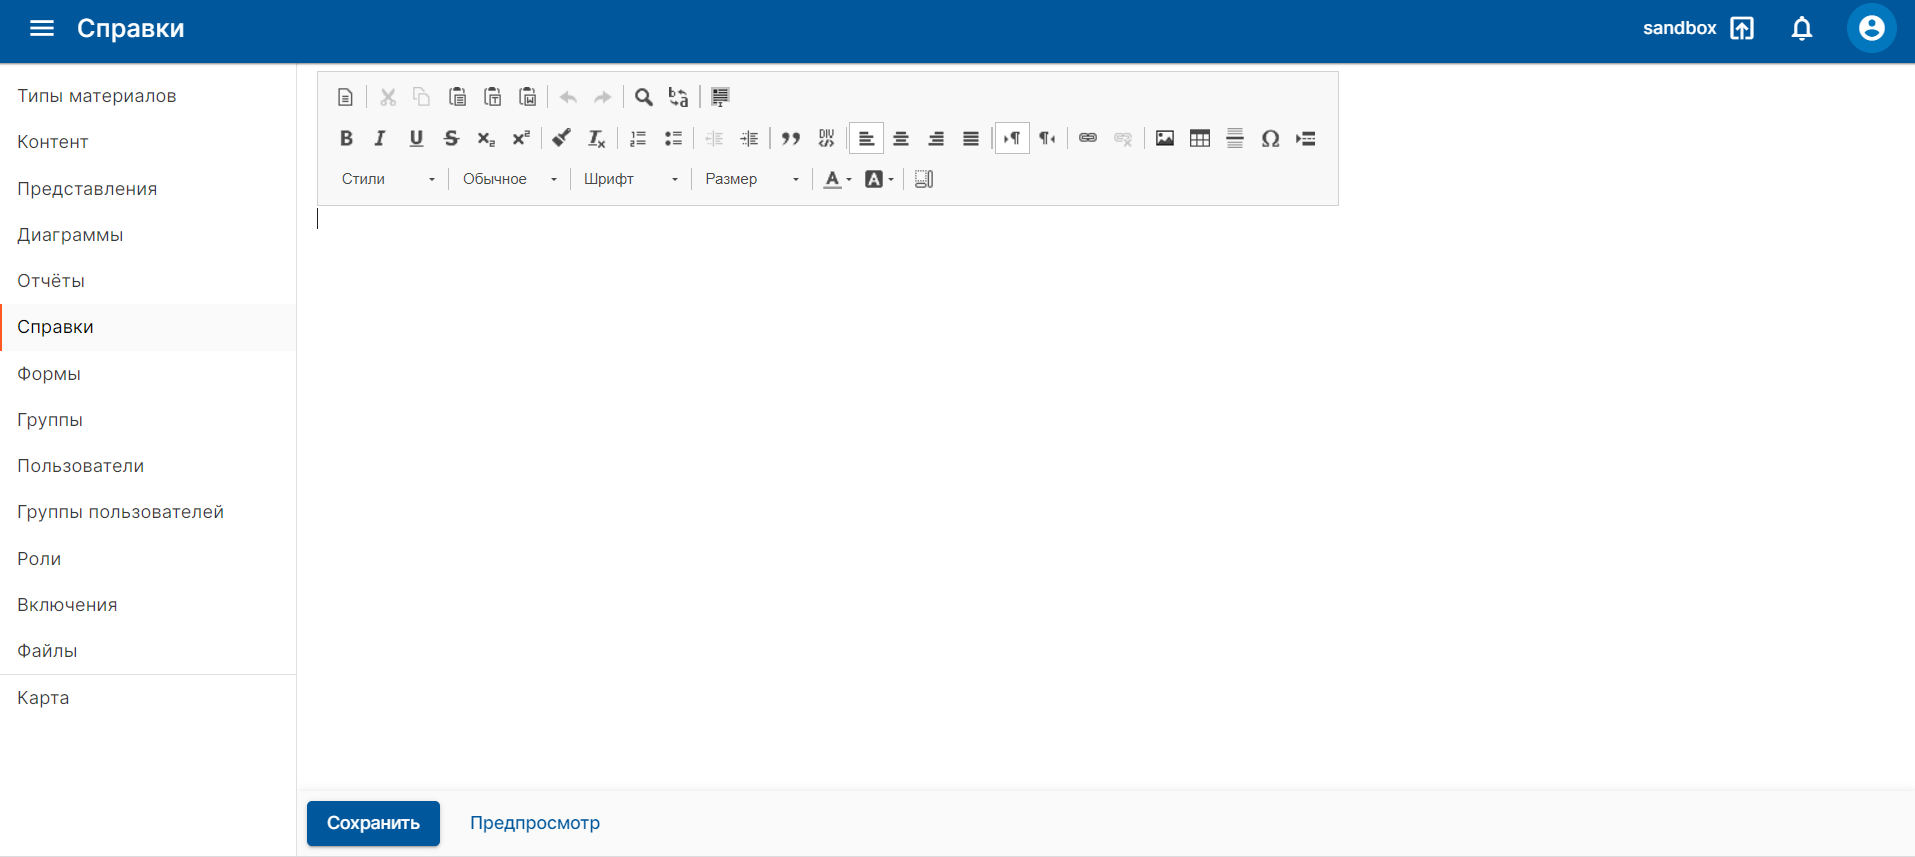Toggle superscript formatting
Screen dimensions: 1915x857
[x=521, y=138]
